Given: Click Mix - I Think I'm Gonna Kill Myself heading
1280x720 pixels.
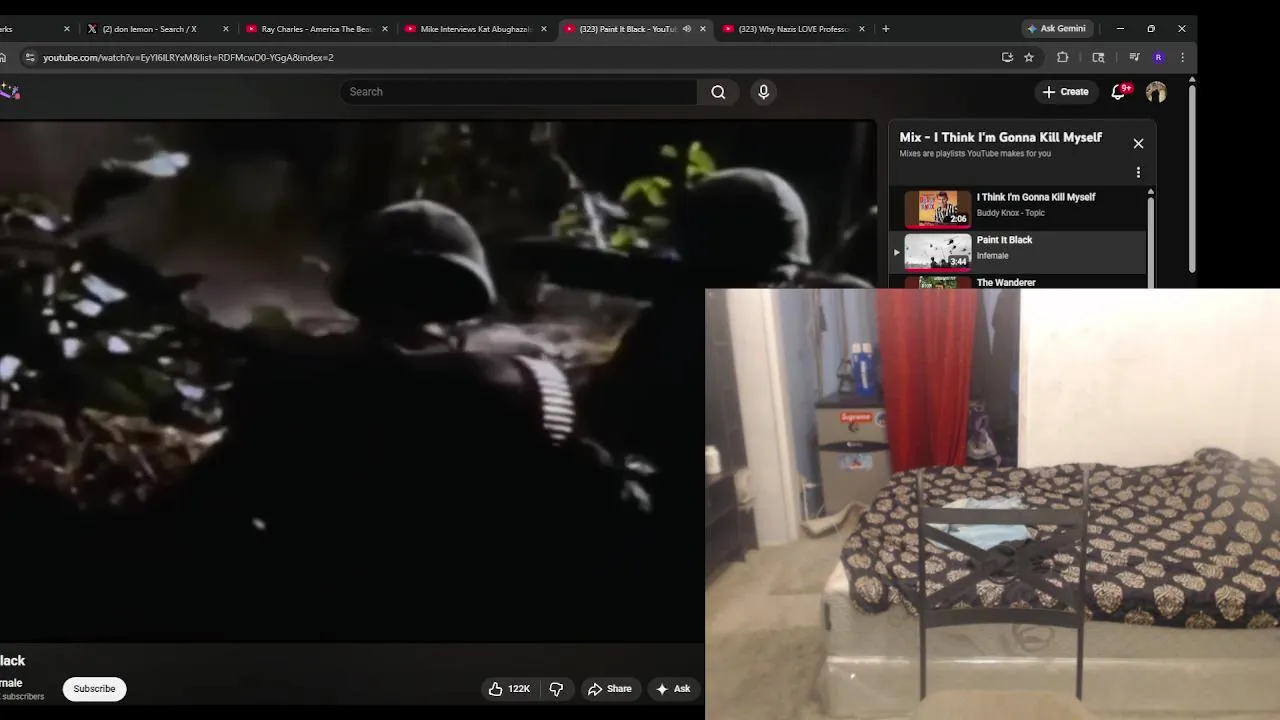Looking at the screenshot, I should pos(1000,137).
